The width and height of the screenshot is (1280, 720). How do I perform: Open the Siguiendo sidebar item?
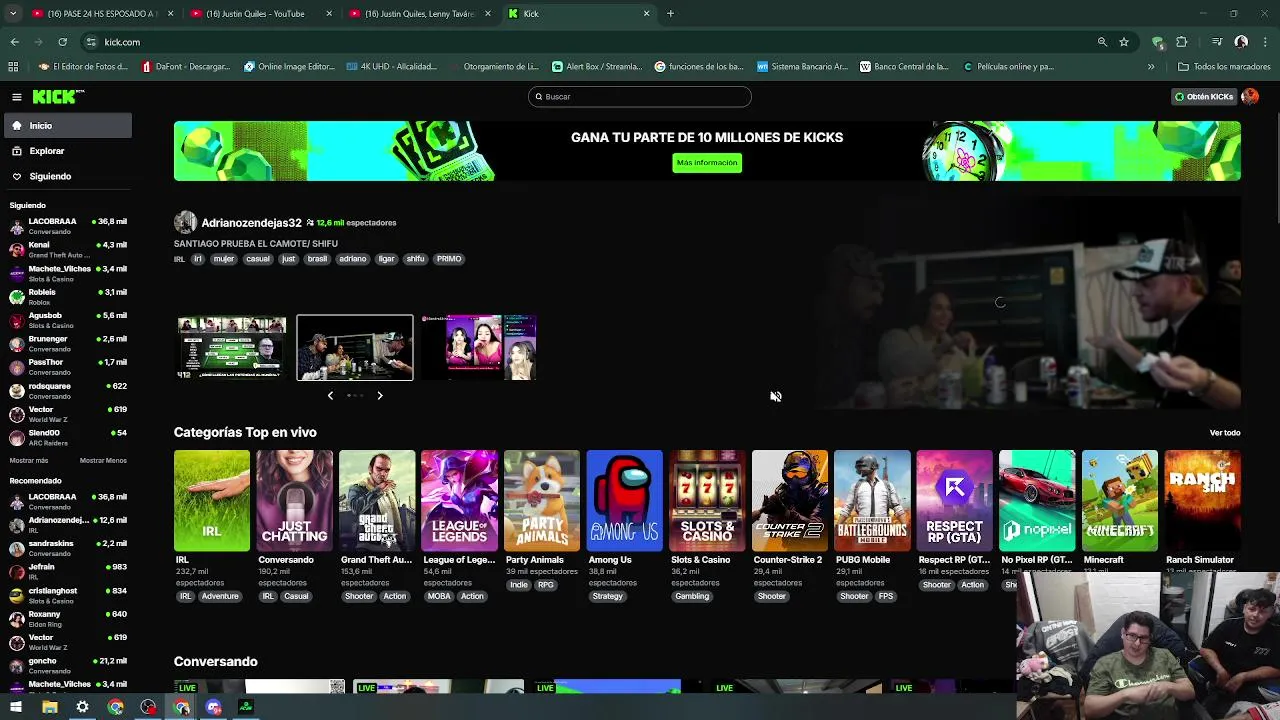tap(66, 176)
